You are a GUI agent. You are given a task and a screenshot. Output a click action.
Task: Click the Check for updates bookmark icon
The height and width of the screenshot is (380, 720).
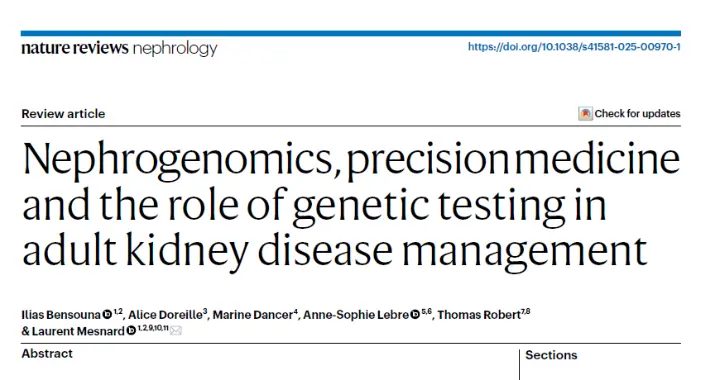tap(585, 113)
